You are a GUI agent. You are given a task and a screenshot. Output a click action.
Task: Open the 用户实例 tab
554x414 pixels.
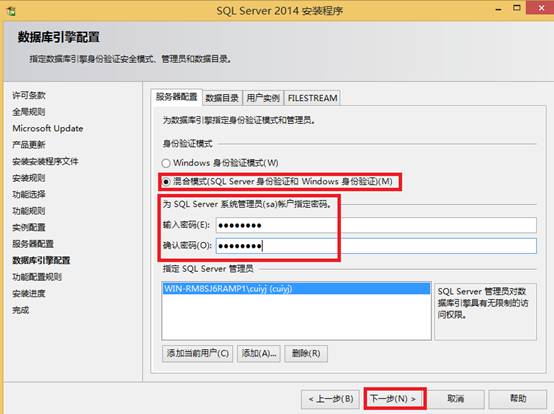(x=263, y=98)
